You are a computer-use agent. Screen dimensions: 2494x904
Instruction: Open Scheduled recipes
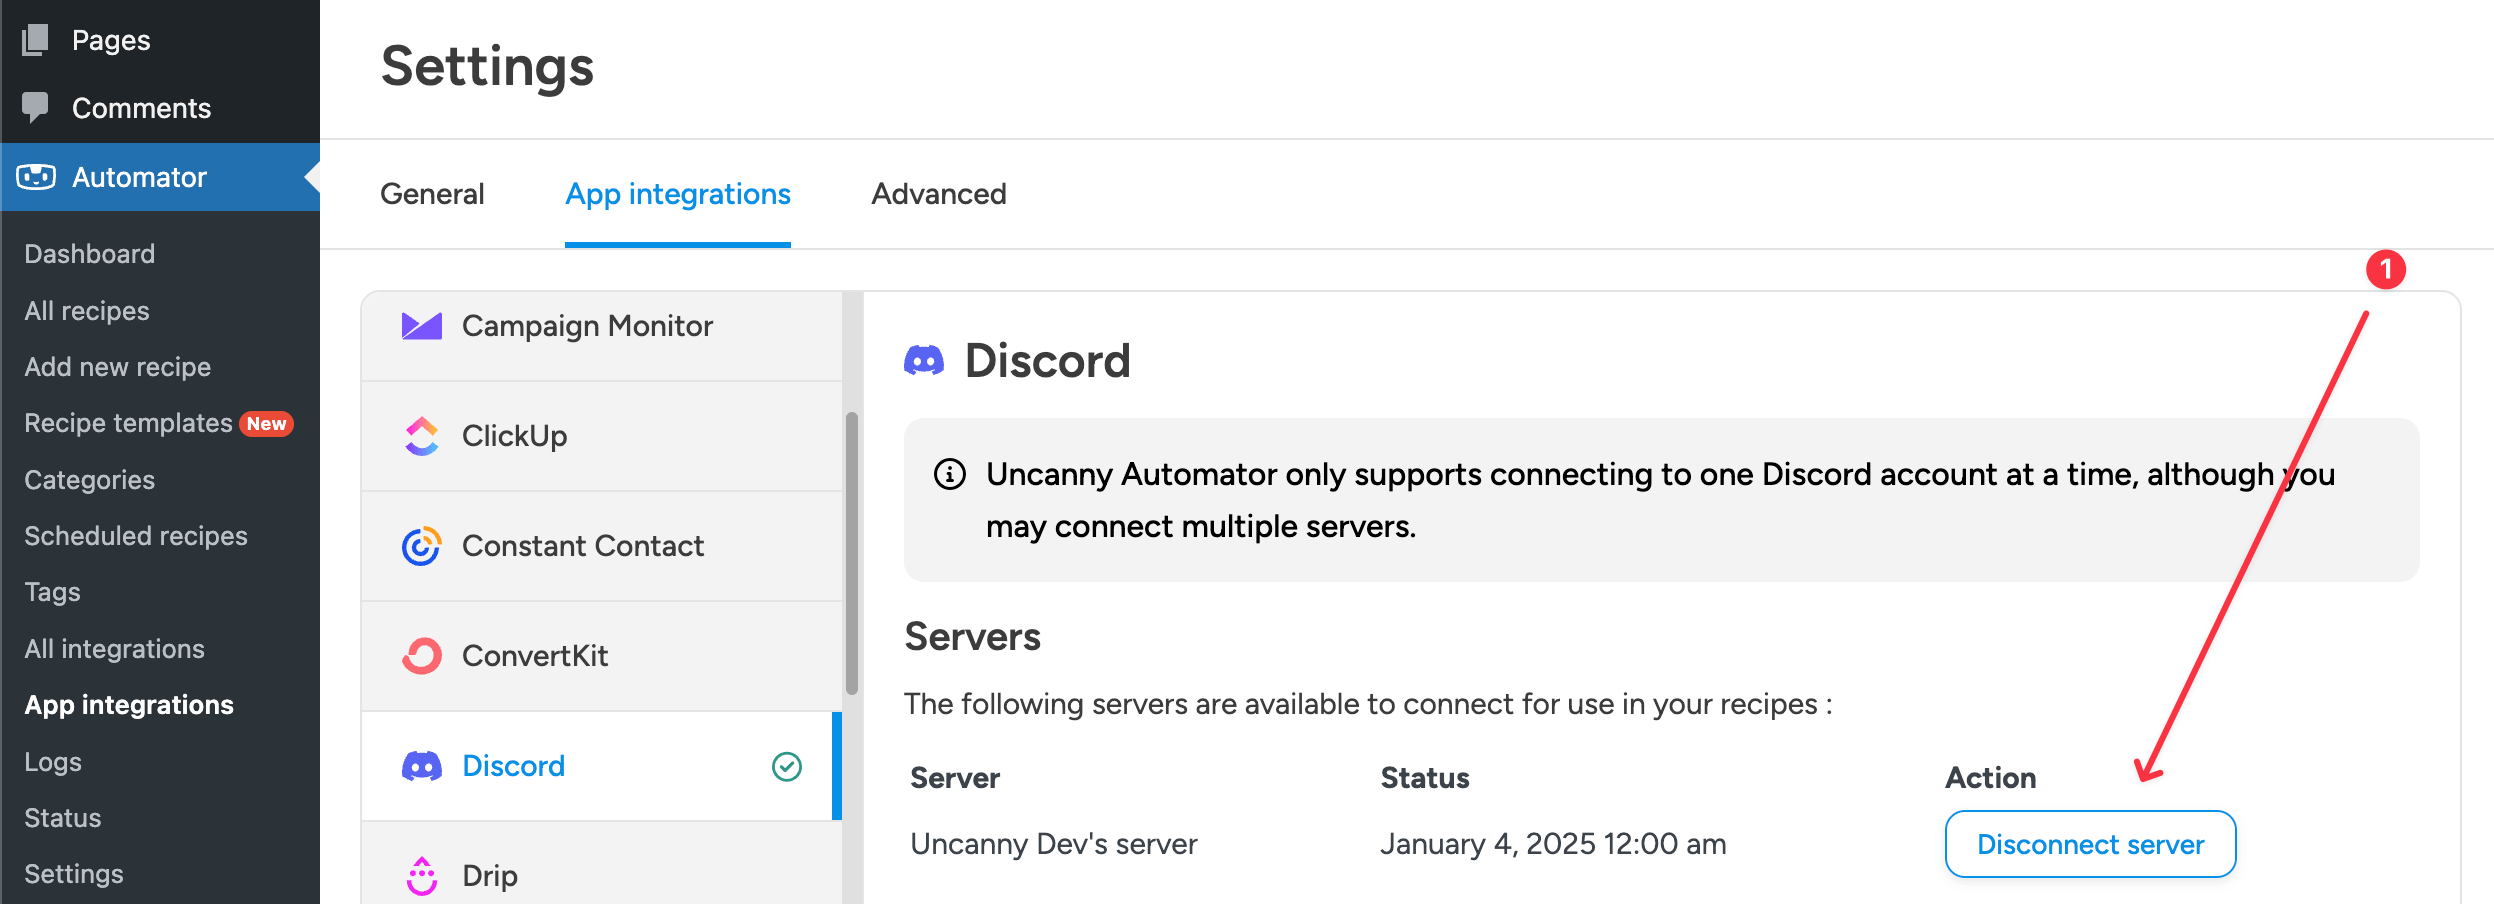[136, 536]
